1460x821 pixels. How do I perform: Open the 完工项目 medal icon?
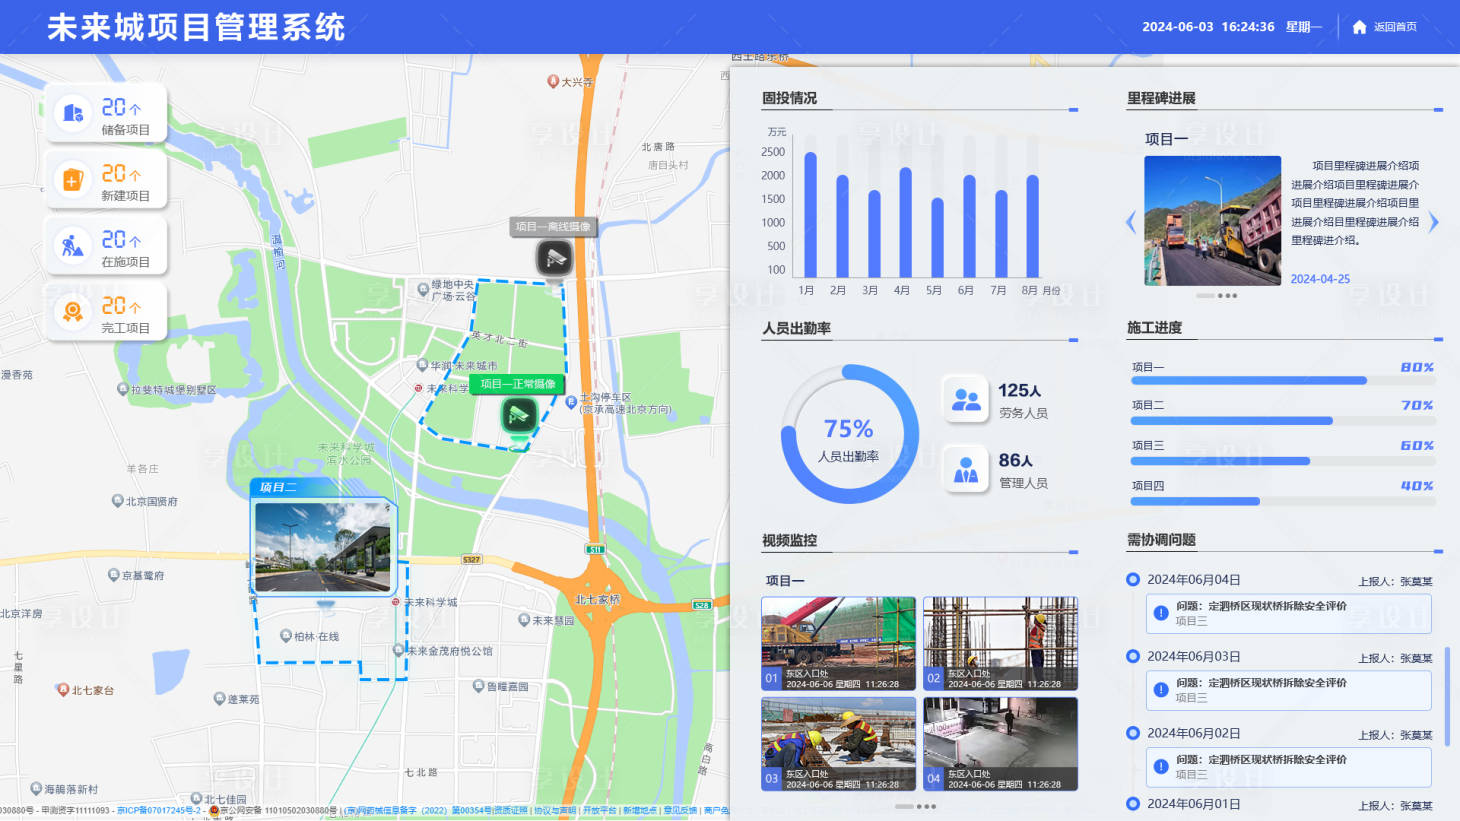73,312
